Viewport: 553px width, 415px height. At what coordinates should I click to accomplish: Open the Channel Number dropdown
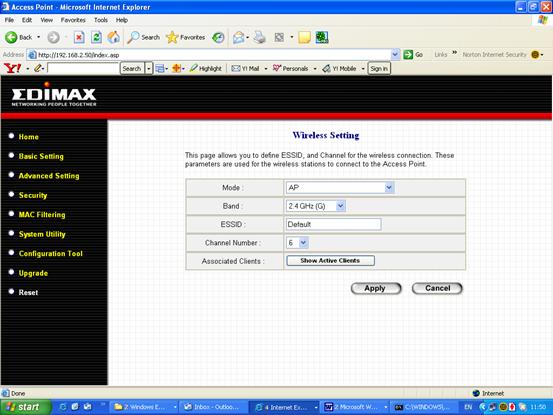point(298,243)
